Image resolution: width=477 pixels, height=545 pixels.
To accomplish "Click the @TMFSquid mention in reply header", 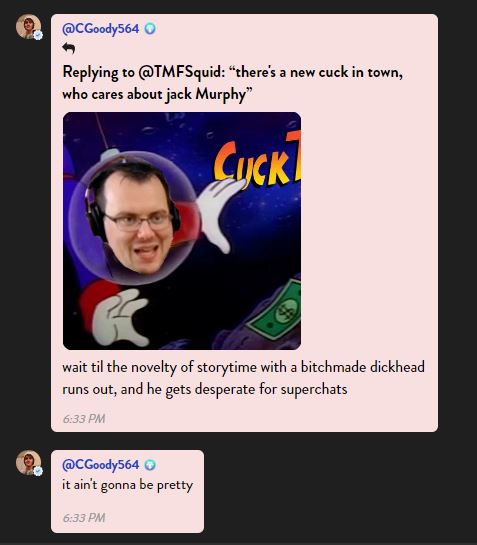I will pyautogui.click(x=179, y=72).
